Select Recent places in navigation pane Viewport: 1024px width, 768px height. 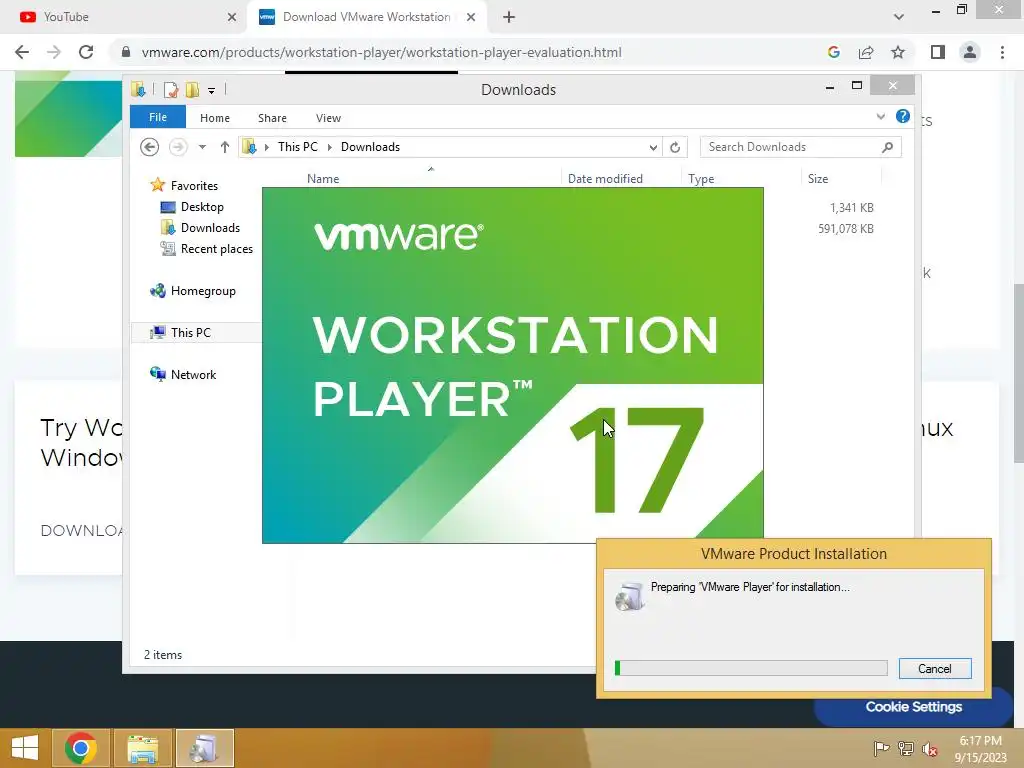pos(216,249)
